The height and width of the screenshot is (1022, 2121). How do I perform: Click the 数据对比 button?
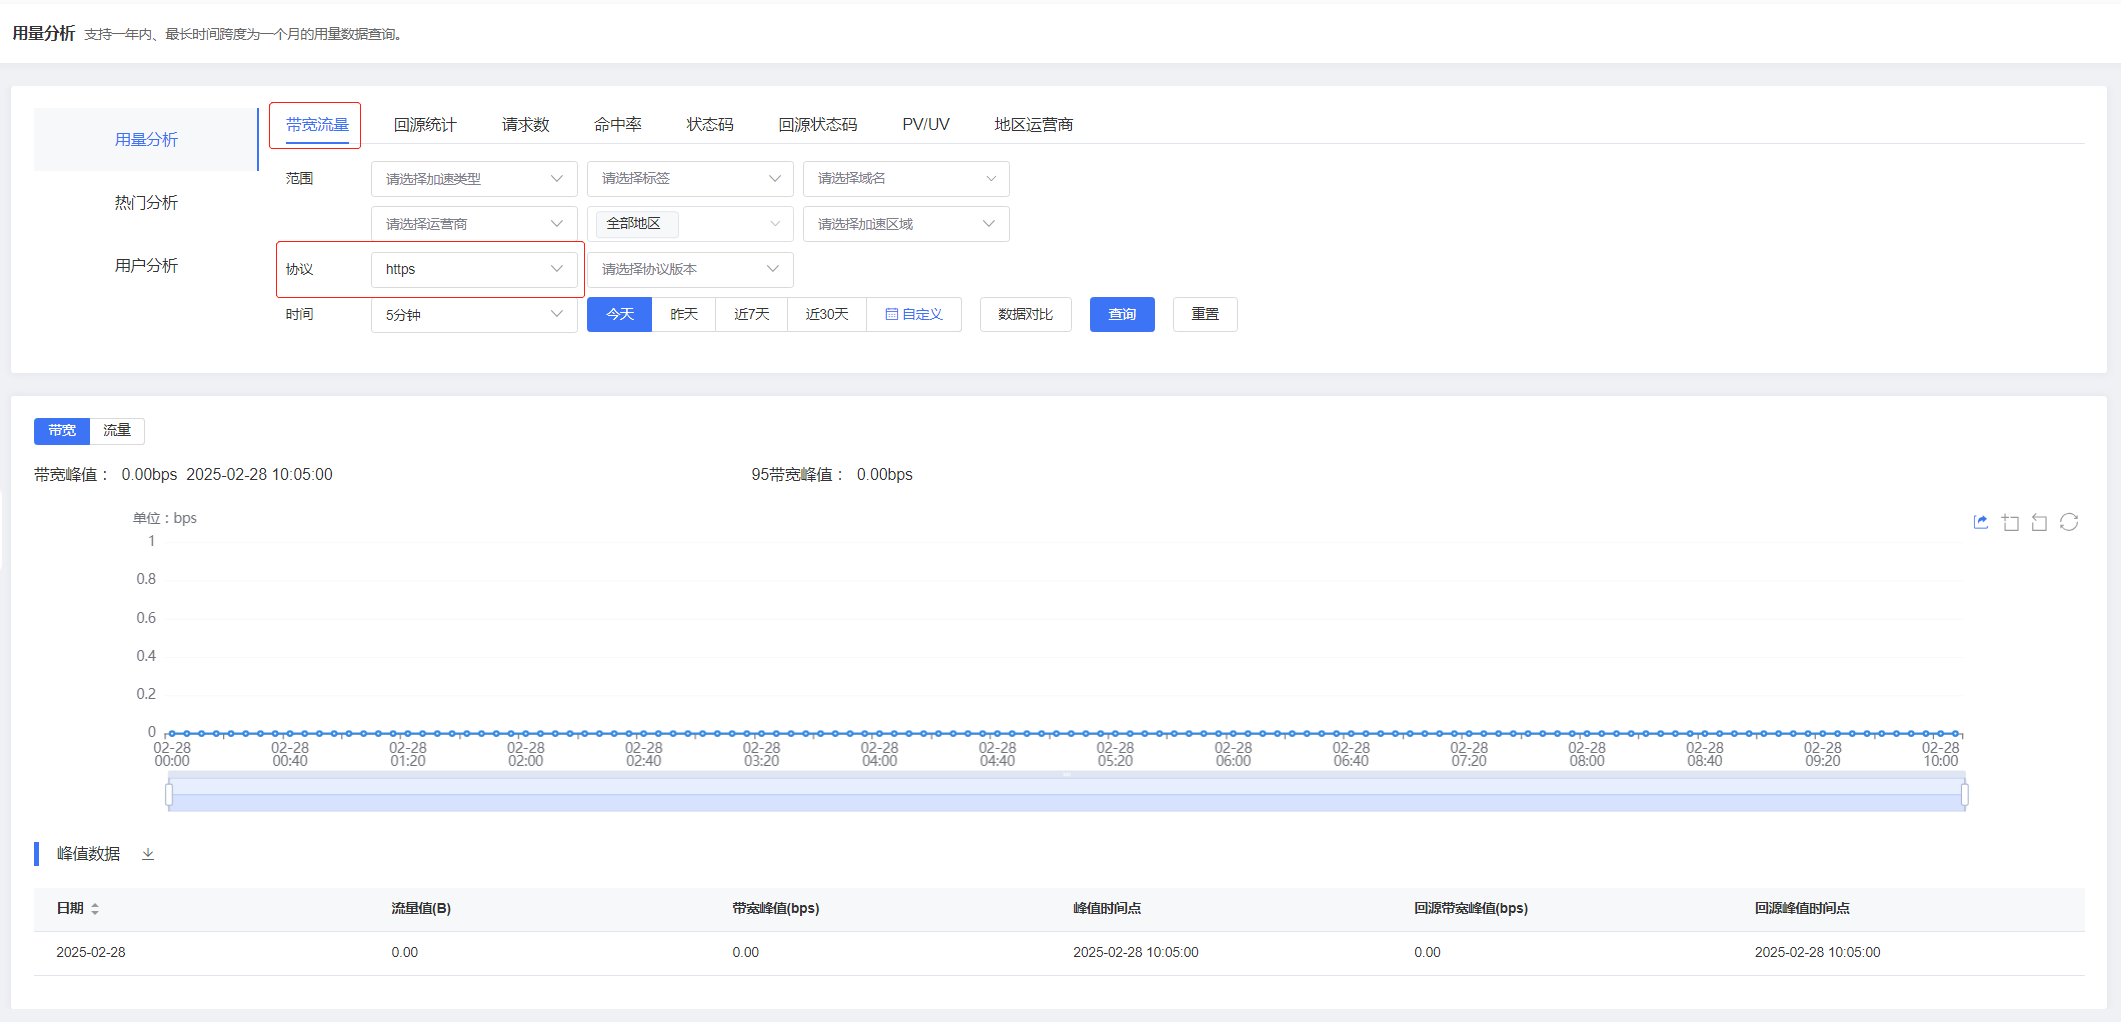(1026, 314)
